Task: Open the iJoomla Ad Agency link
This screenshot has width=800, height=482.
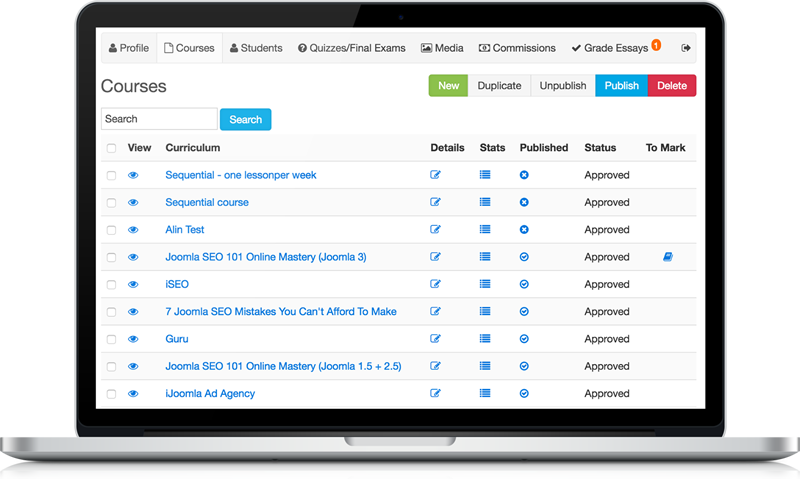Action: 210,394
